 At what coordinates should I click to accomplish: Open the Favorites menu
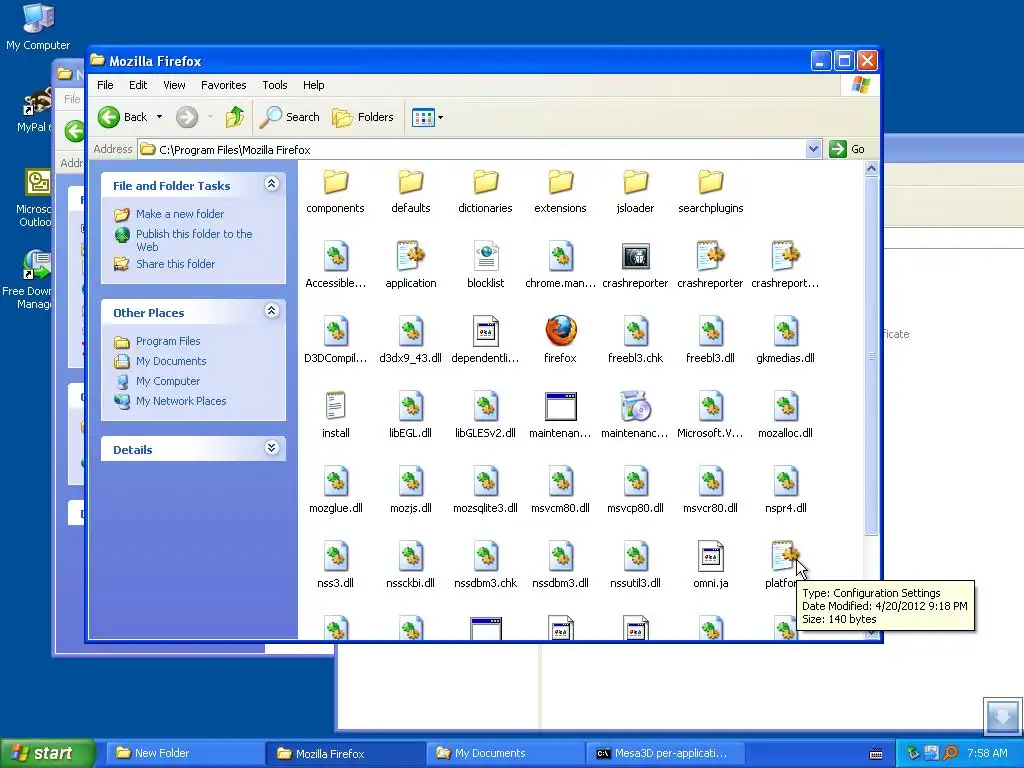223,85
